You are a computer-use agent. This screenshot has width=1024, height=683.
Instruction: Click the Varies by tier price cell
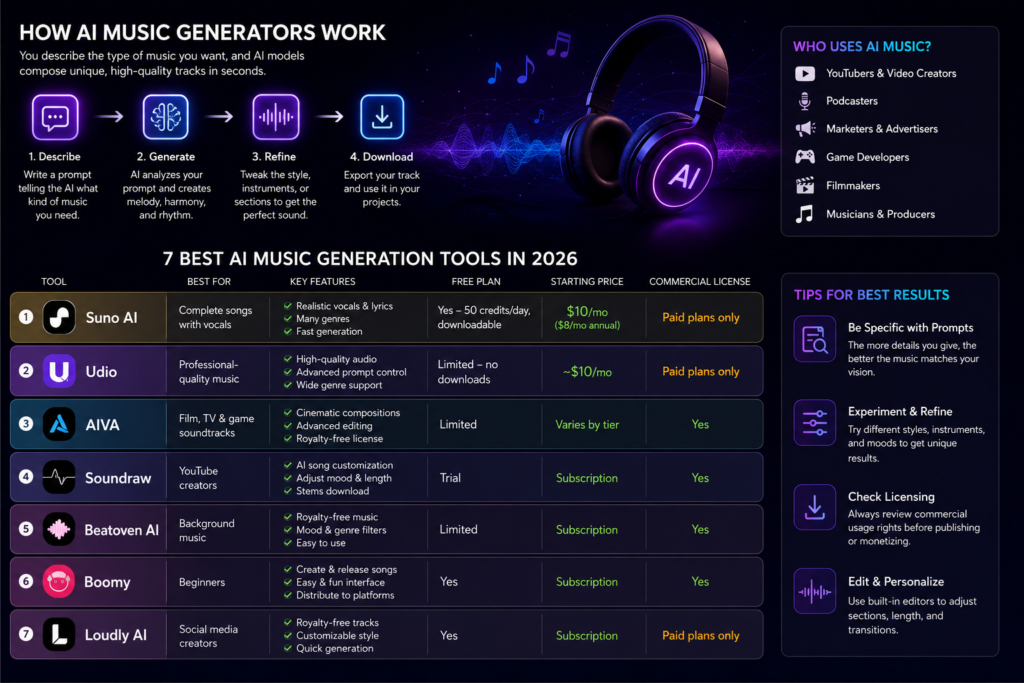(x=587, y=424)
